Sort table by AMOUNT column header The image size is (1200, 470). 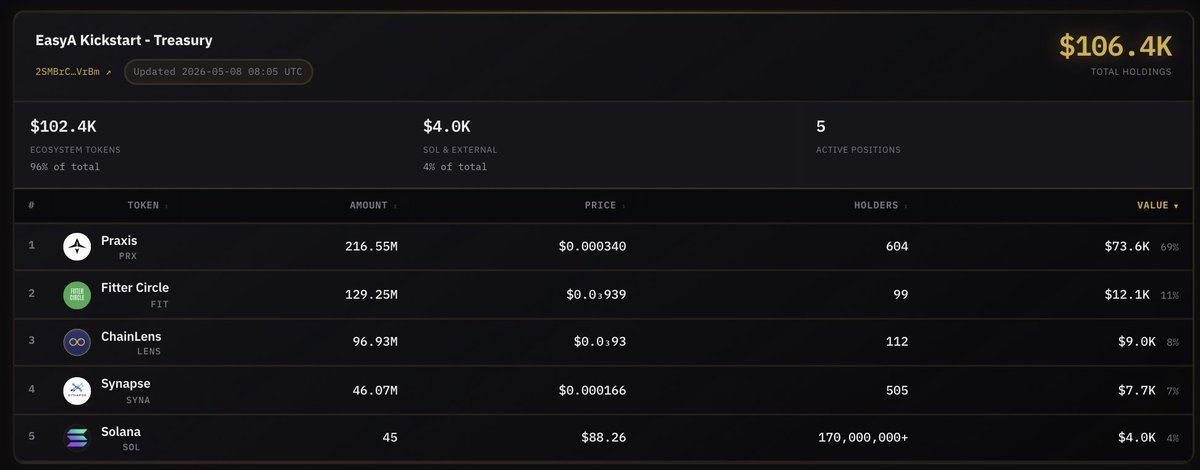[x=373, y=205]
